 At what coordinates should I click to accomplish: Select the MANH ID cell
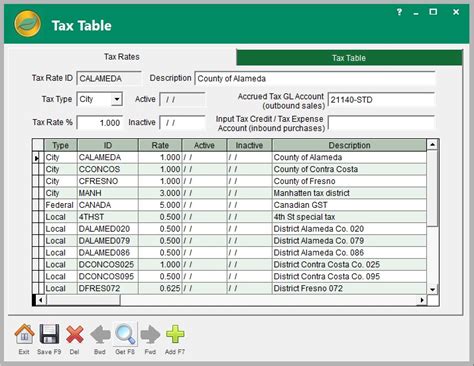(108, 193)
